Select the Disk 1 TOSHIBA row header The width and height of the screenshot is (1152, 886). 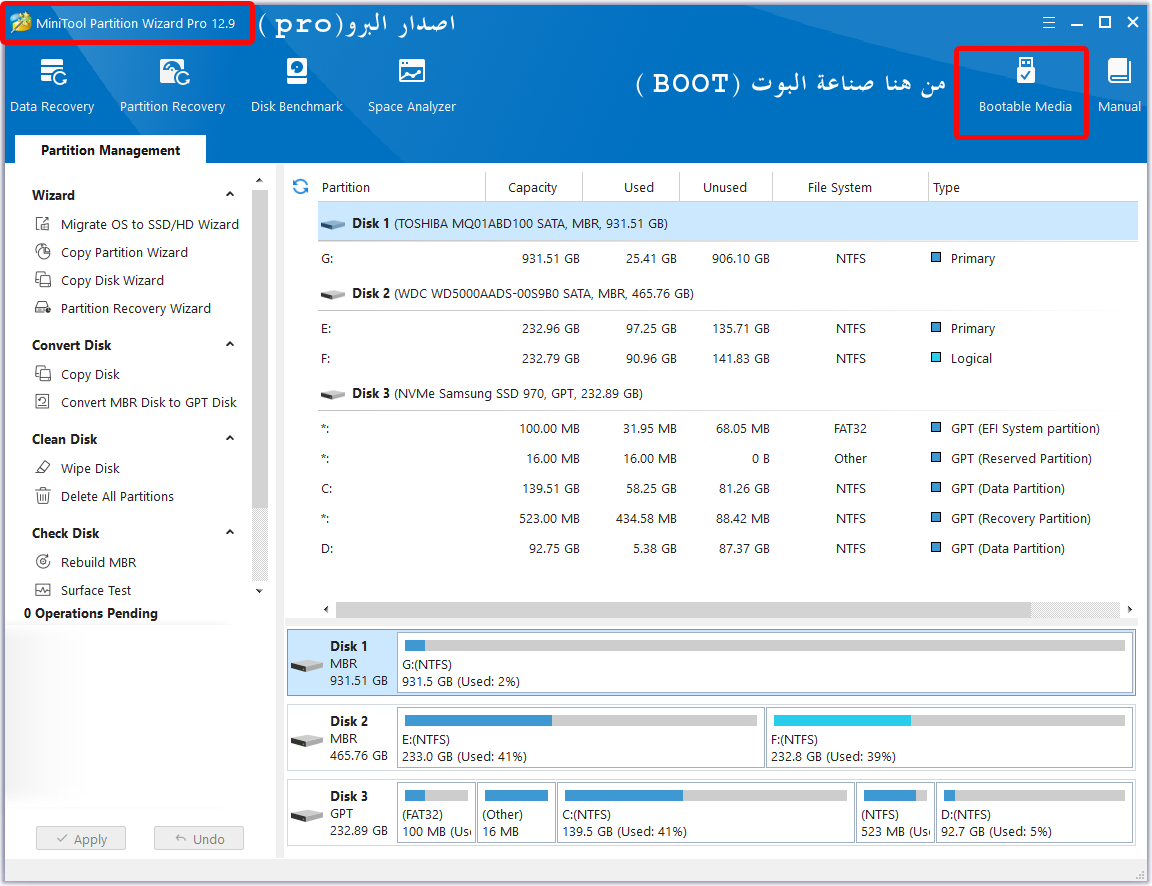728,223
